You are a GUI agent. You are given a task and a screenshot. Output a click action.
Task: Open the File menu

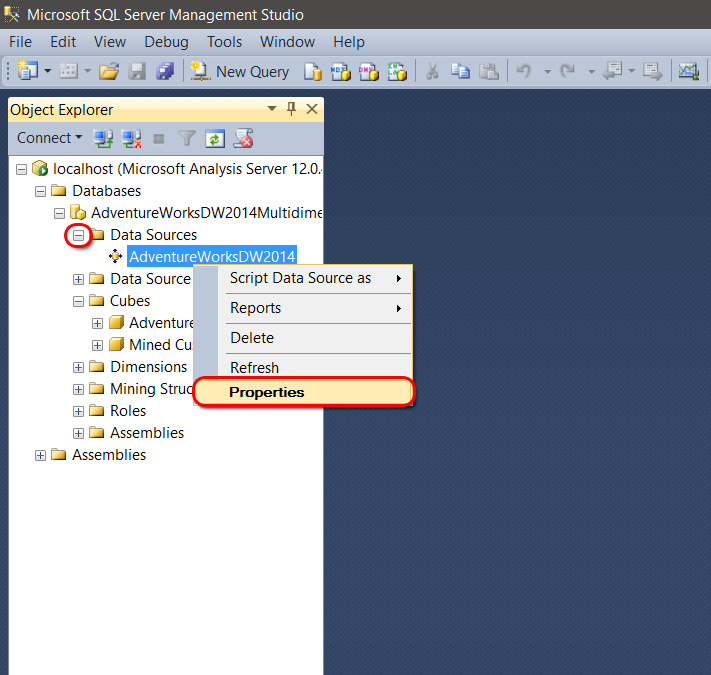pyautogui.click(x=20, y=42)
